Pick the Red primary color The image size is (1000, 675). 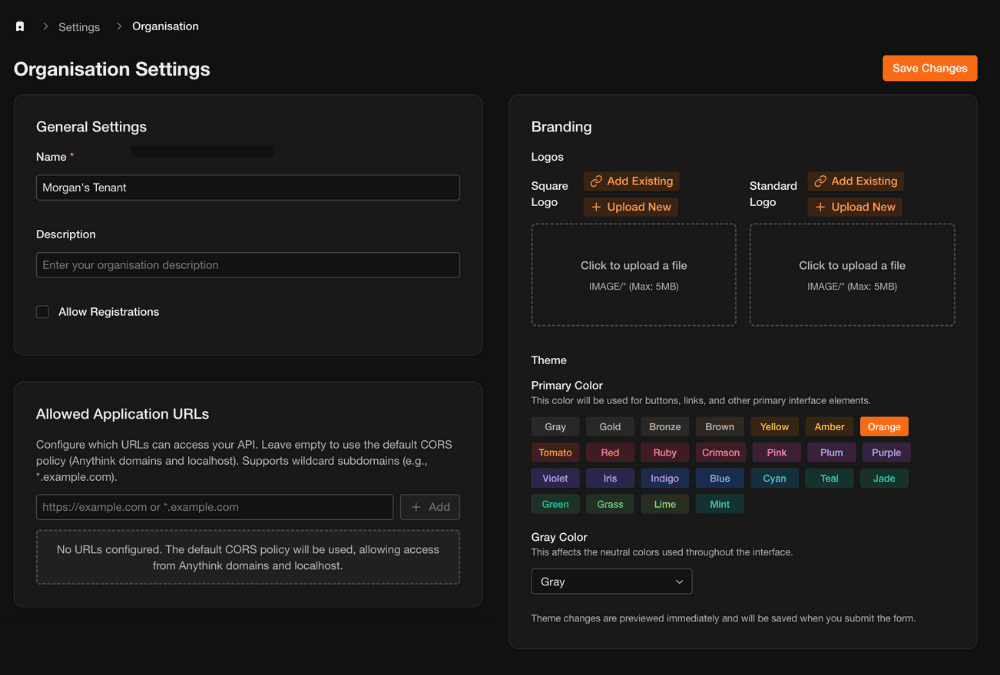(x=610, y=452)
